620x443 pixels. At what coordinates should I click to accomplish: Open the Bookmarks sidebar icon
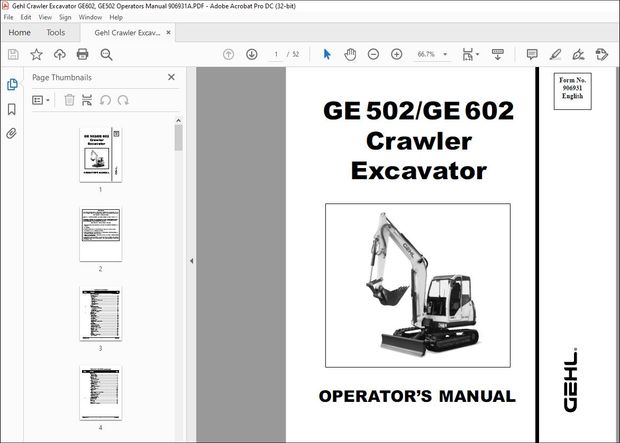12,109
